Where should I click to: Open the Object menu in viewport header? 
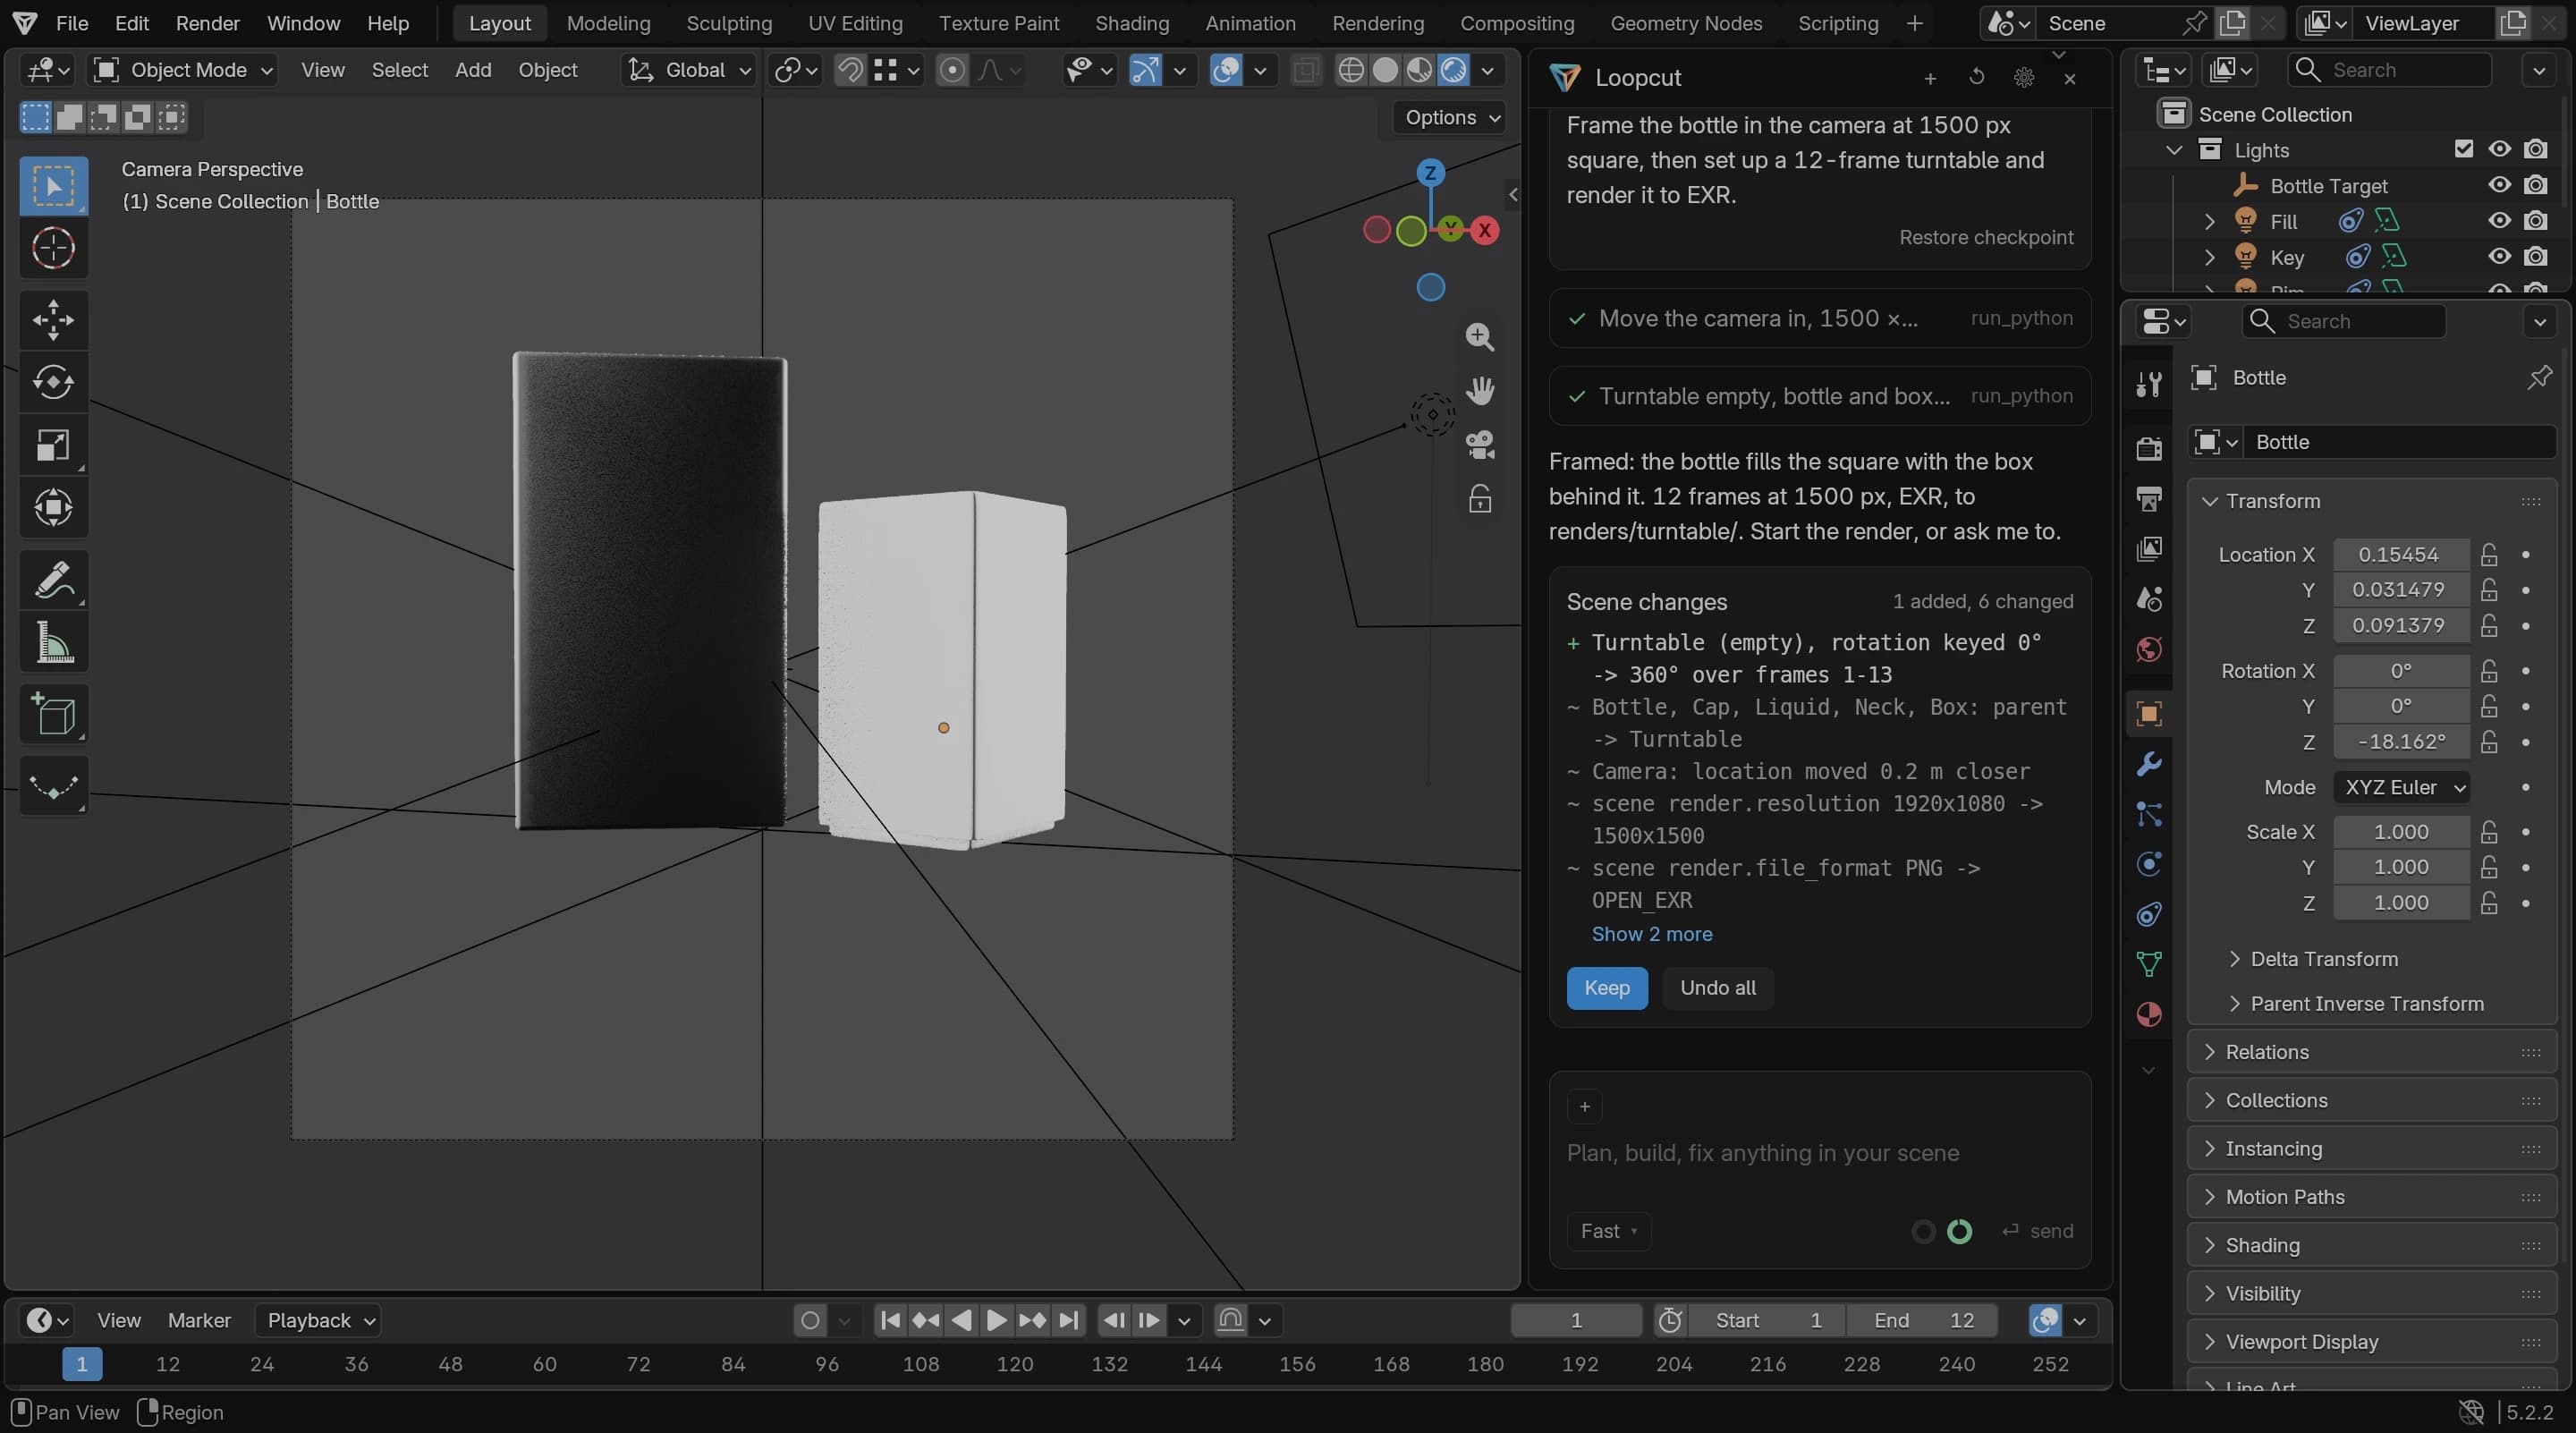tap(547, 70)
